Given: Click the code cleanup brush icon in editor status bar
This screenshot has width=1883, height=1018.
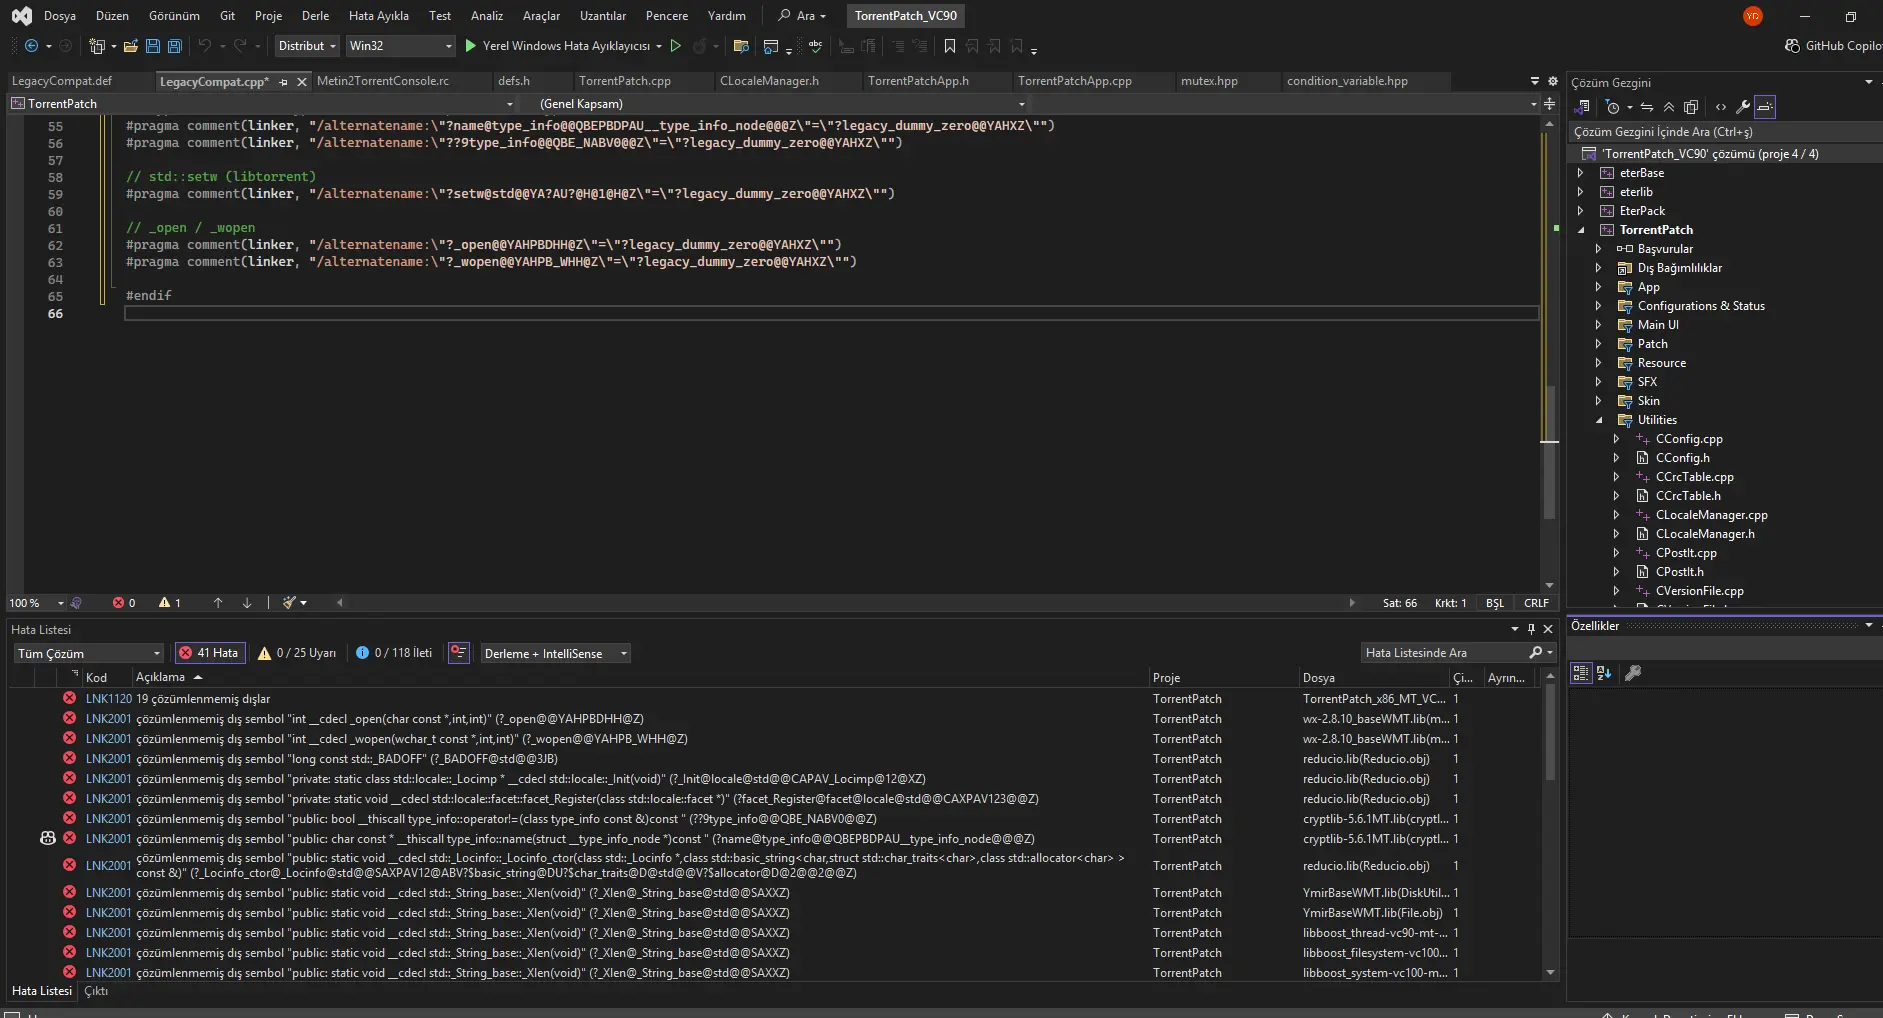Looking at the screenshot, I should [x=289, y=603].
